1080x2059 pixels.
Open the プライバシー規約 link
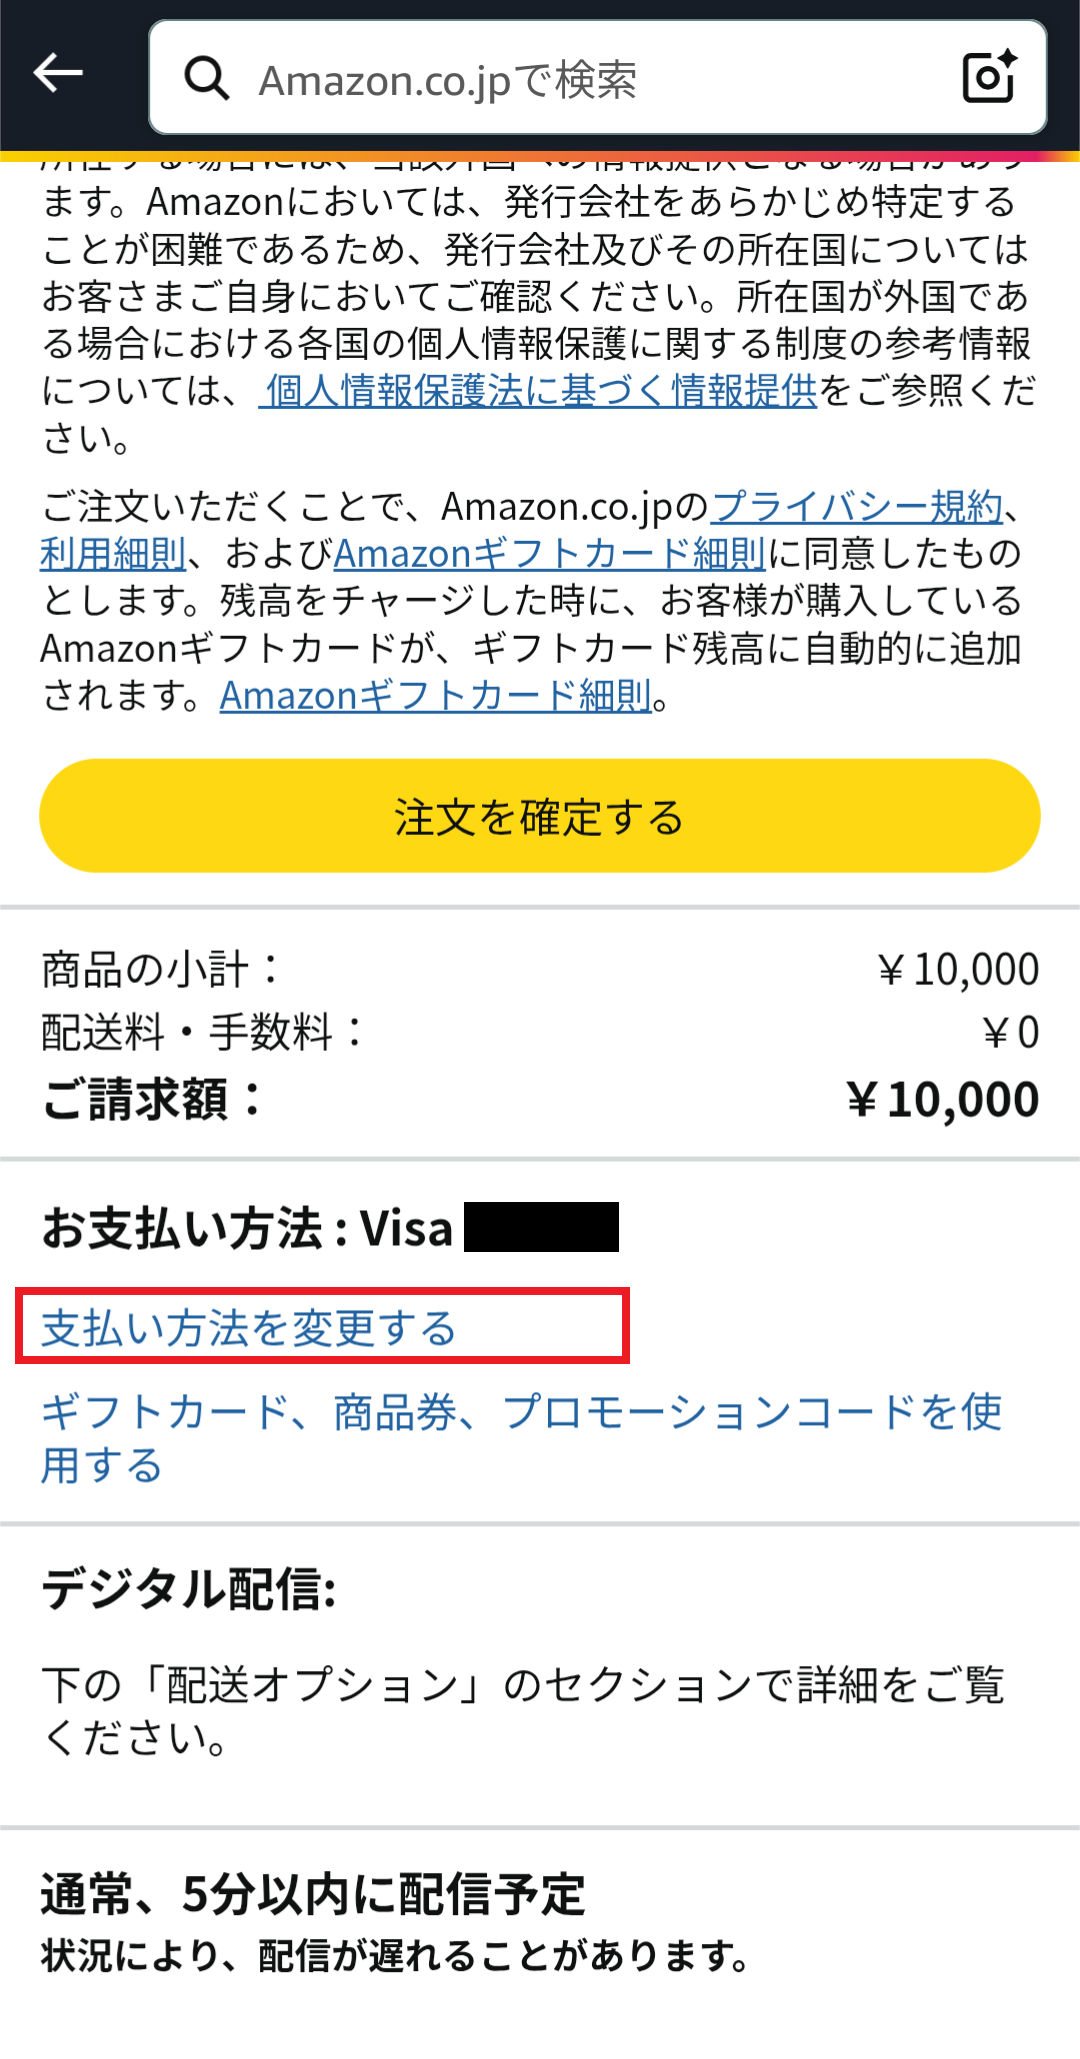(x=856, y=507)
